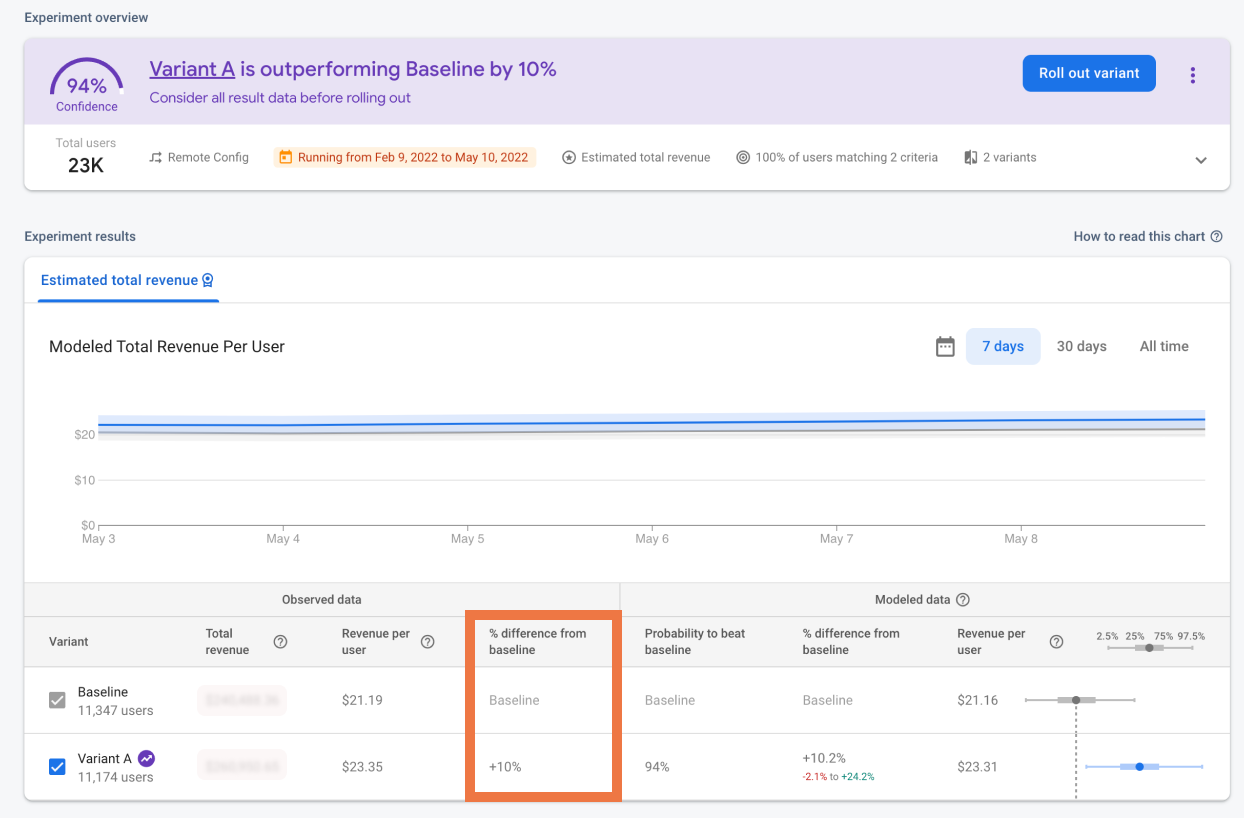Click the observed revenue per user $21.19
The image size is (1244, 818).
362,700
